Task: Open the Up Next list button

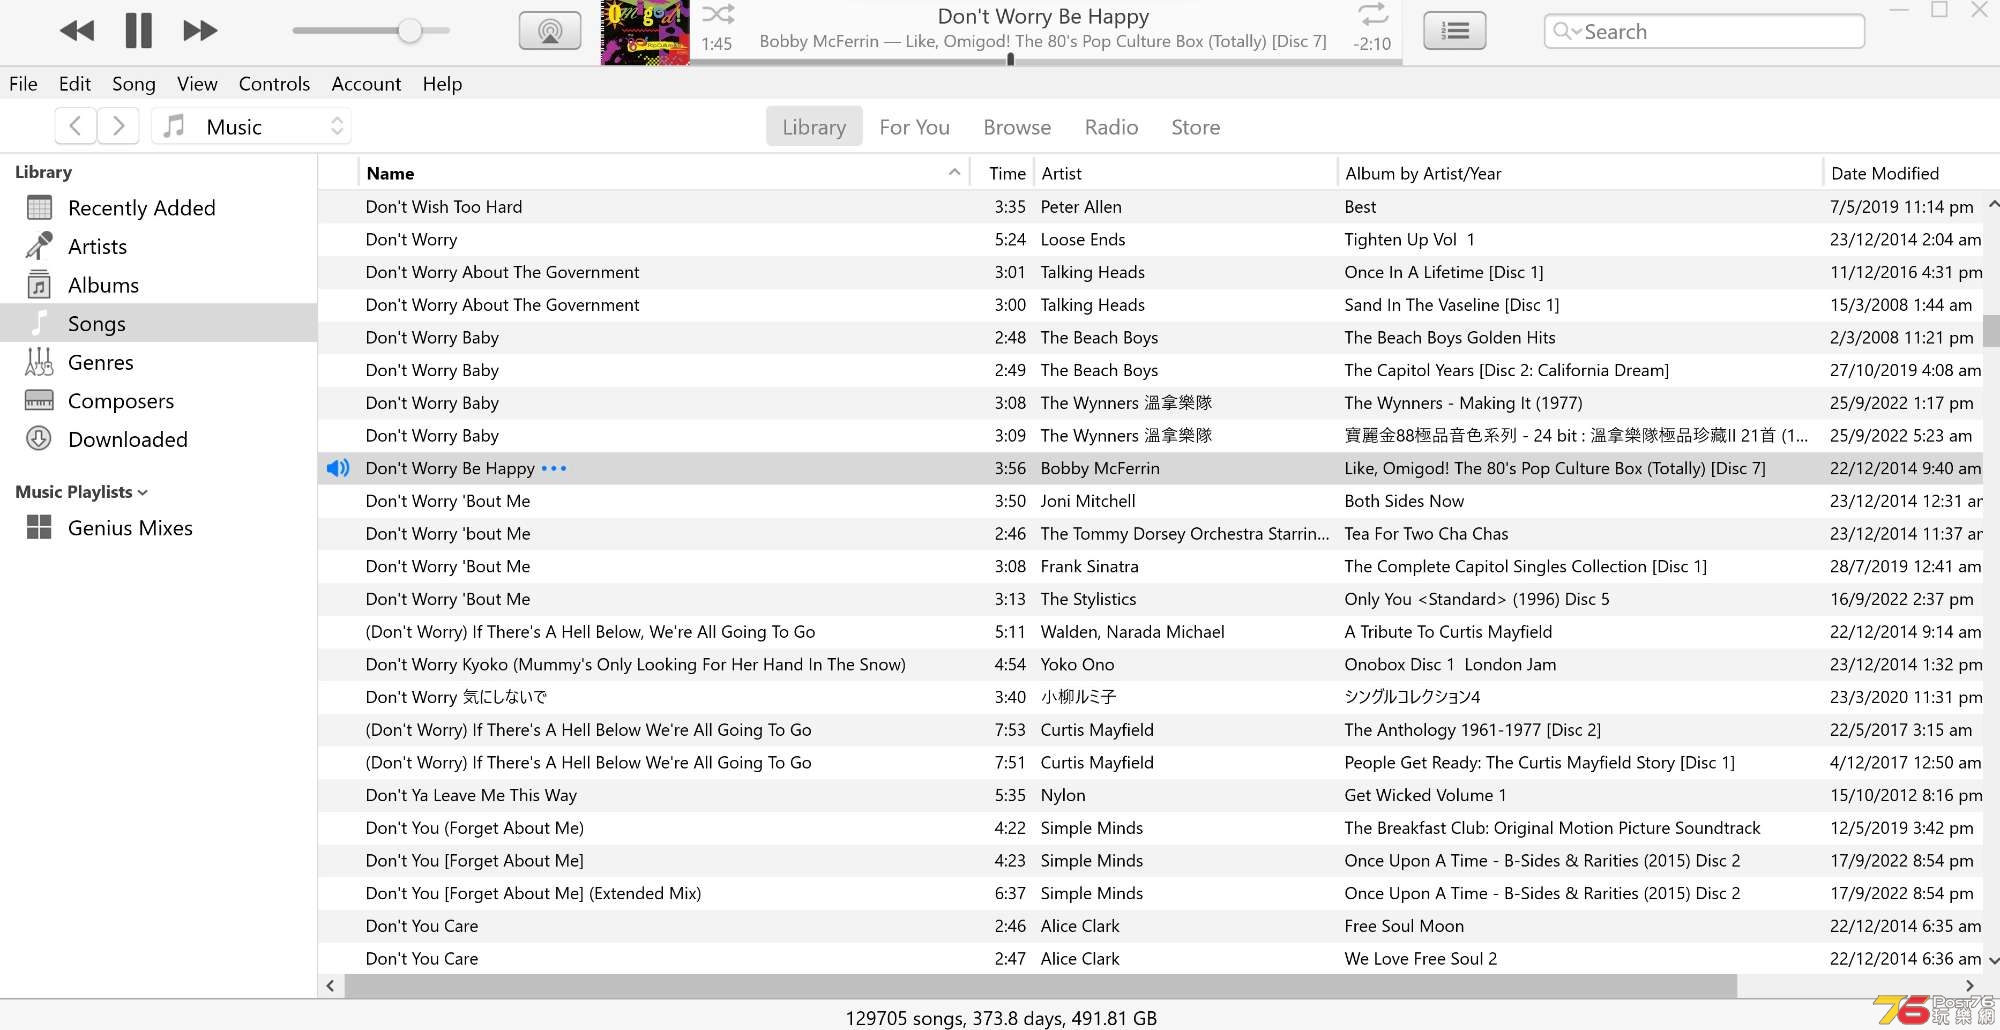Action: 1455,31
